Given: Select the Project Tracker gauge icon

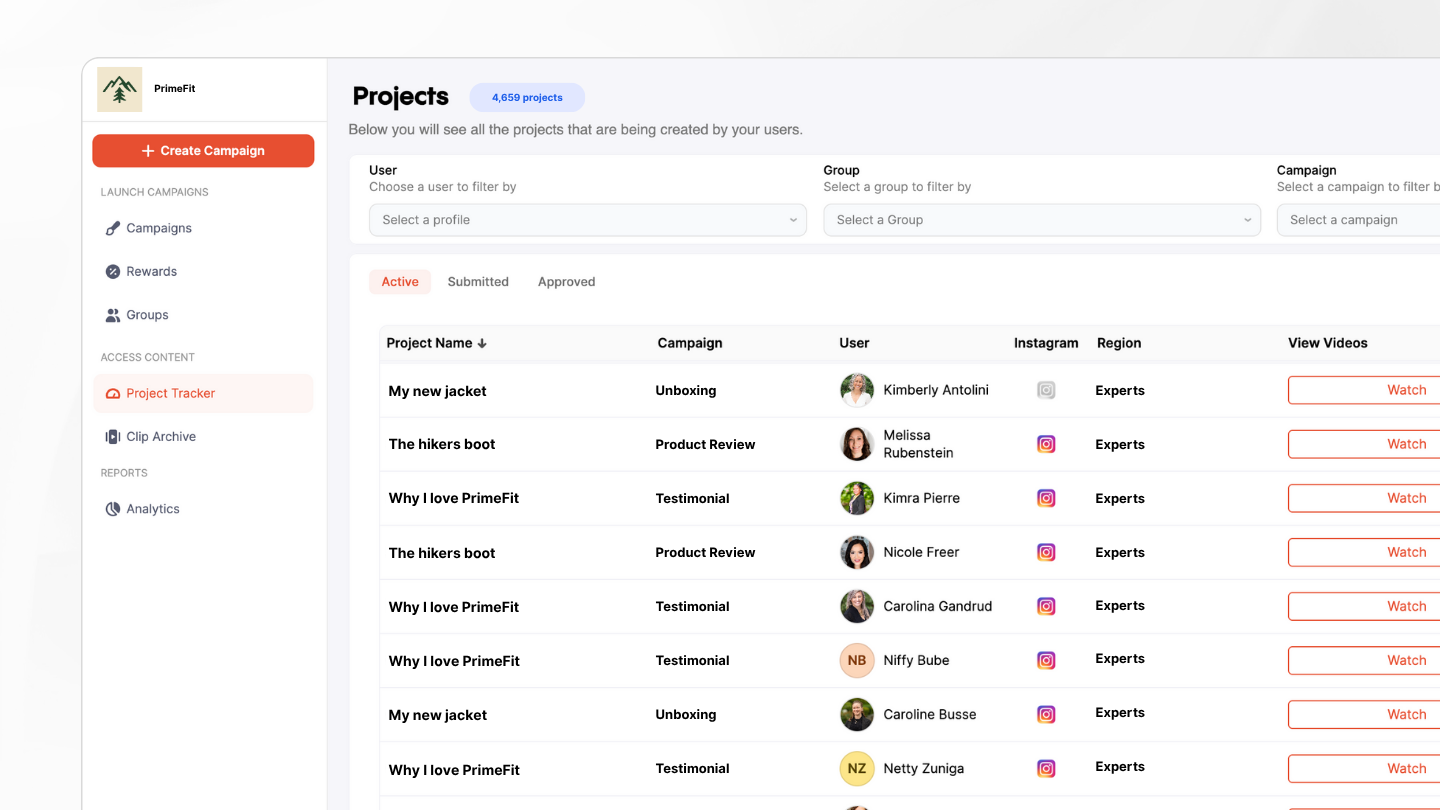Looking at the screenshot, I should pyautogui.click(x=113, y=393).
